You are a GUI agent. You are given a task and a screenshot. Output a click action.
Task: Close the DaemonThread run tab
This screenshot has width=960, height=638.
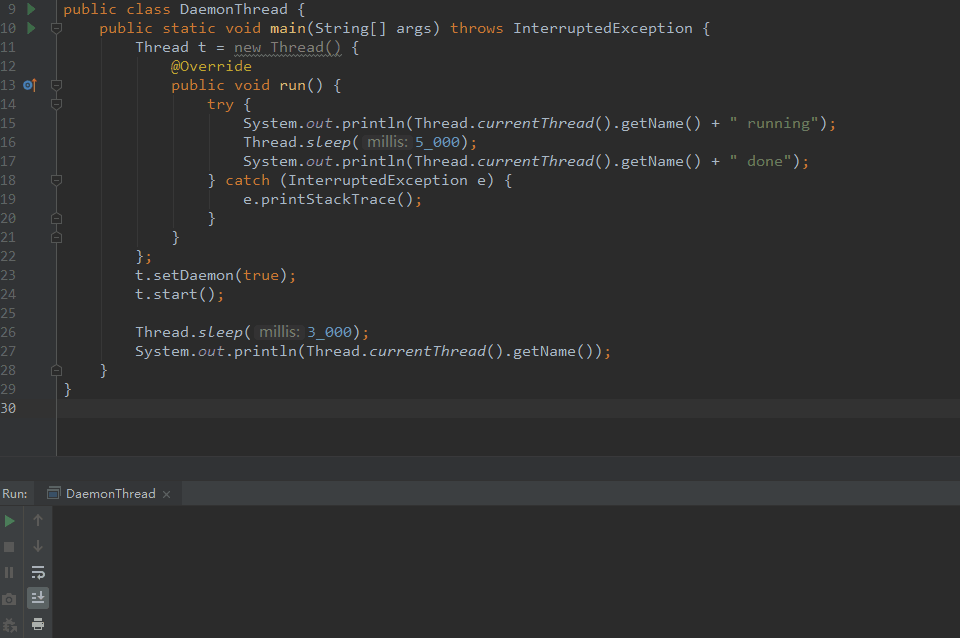[167, 494]
